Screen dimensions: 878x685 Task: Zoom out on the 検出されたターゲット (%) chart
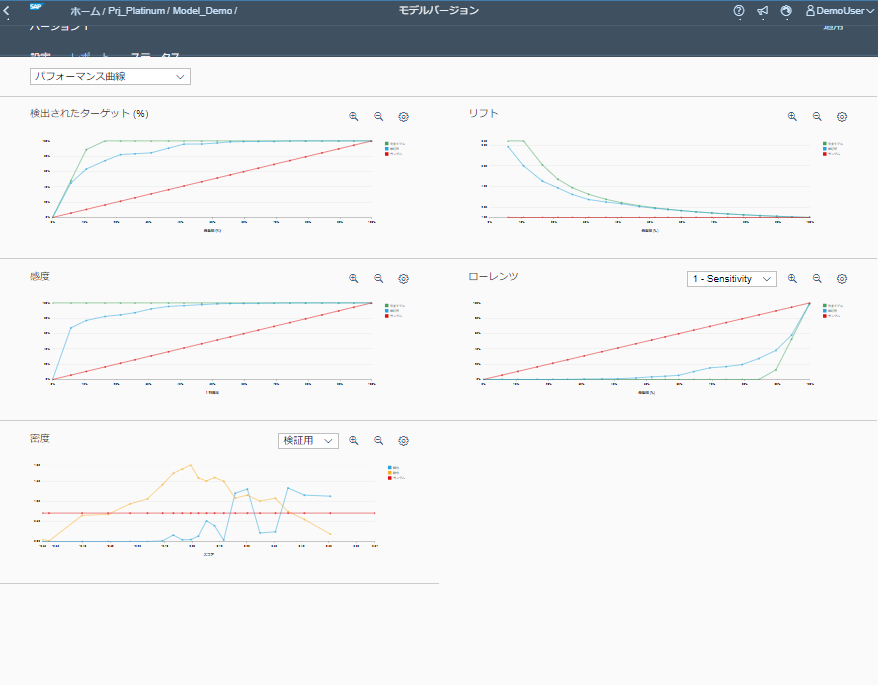[x=379, y=117]
